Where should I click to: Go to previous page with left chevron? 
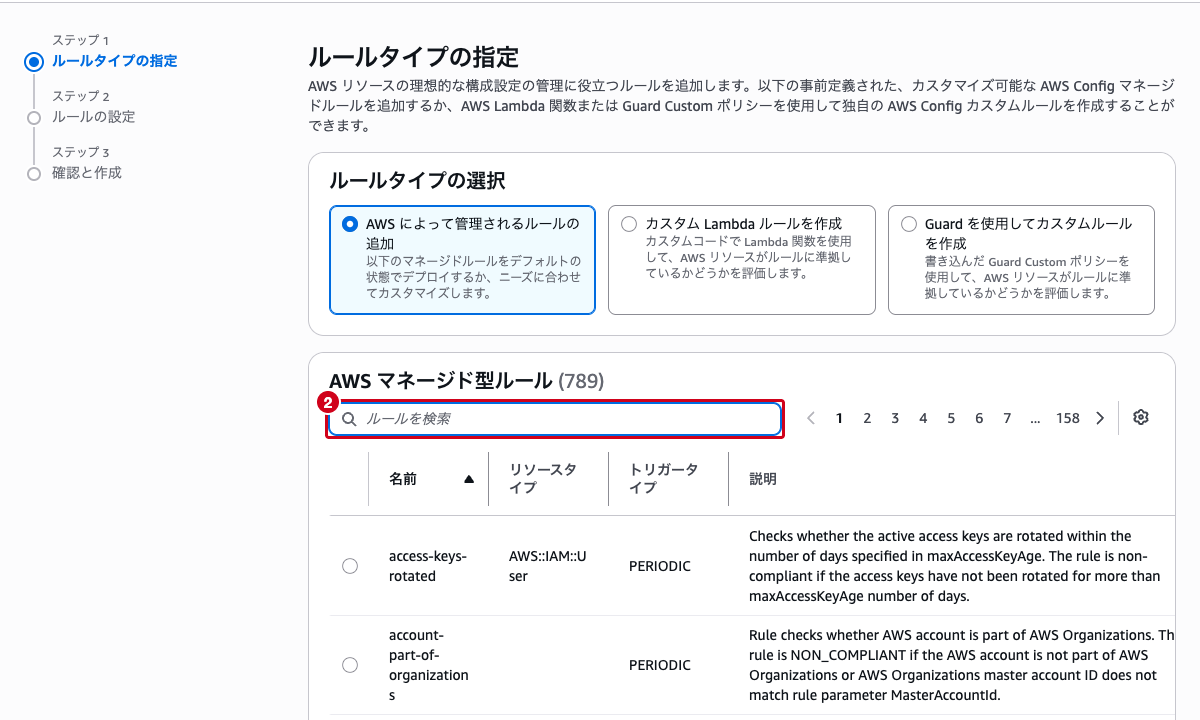[811, 418]
